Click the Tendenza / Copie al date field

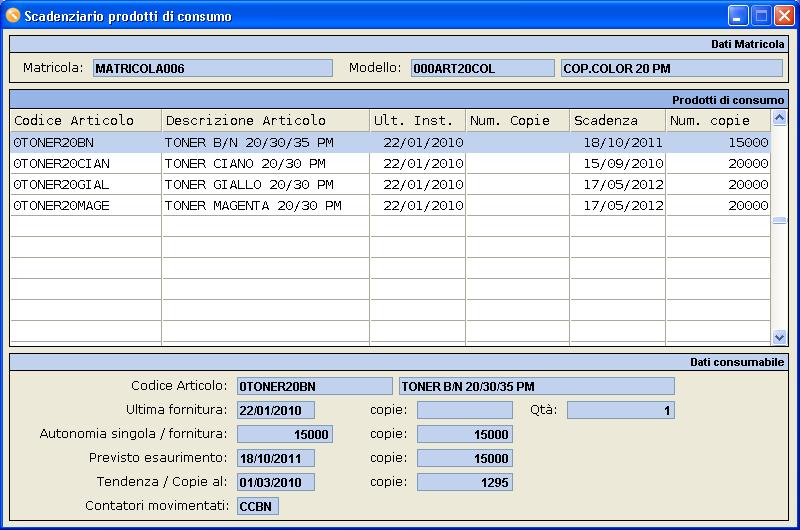point(276,482)
